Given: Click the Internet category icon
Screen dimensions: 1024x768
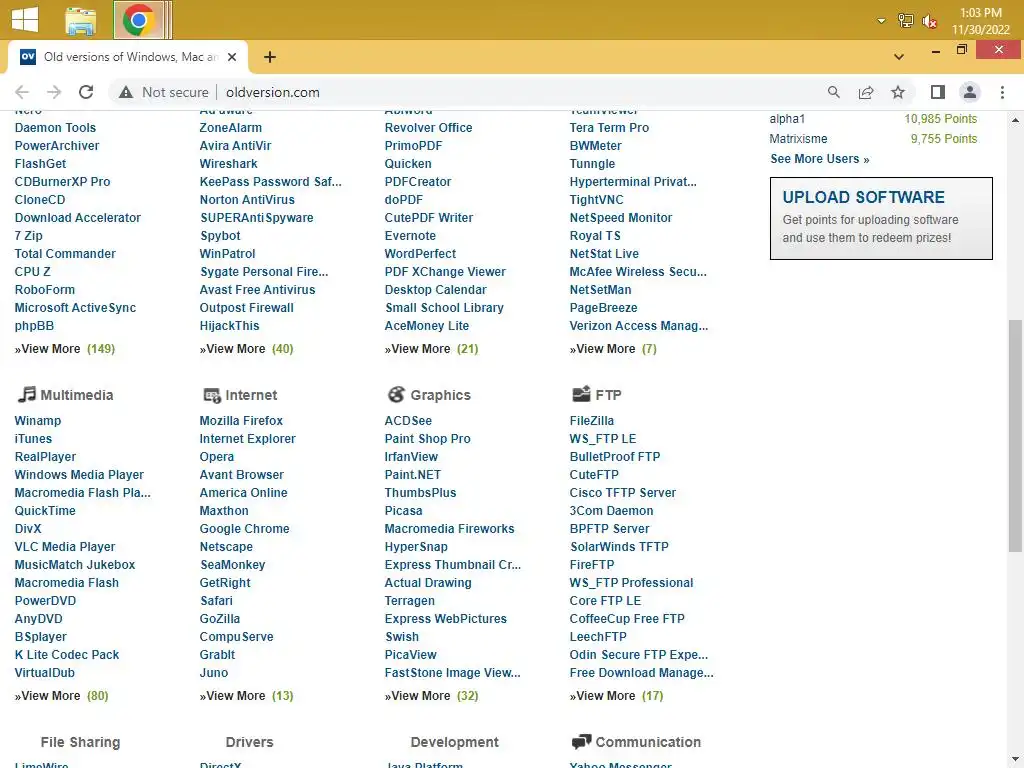Looking at the screenshot, I should pyautogui.click(x=212, y=395).
